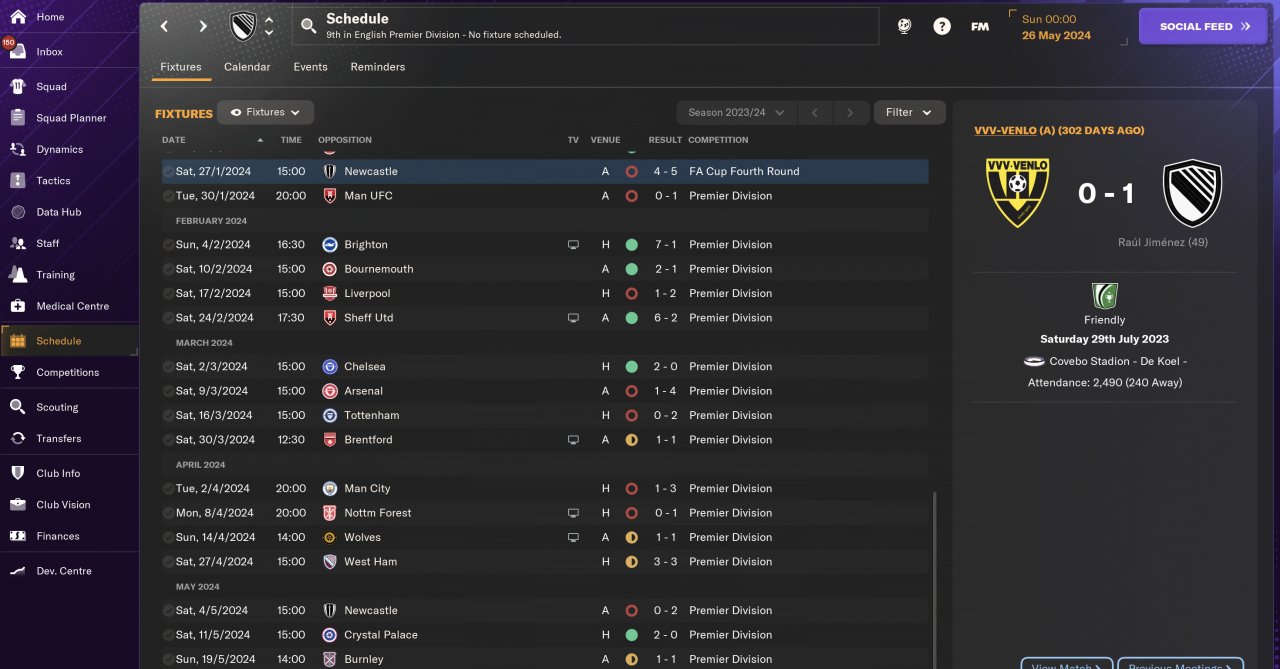Go to the Scouting section icon
The width and height of the screenshot is (1280, 669).
[17, 407]
